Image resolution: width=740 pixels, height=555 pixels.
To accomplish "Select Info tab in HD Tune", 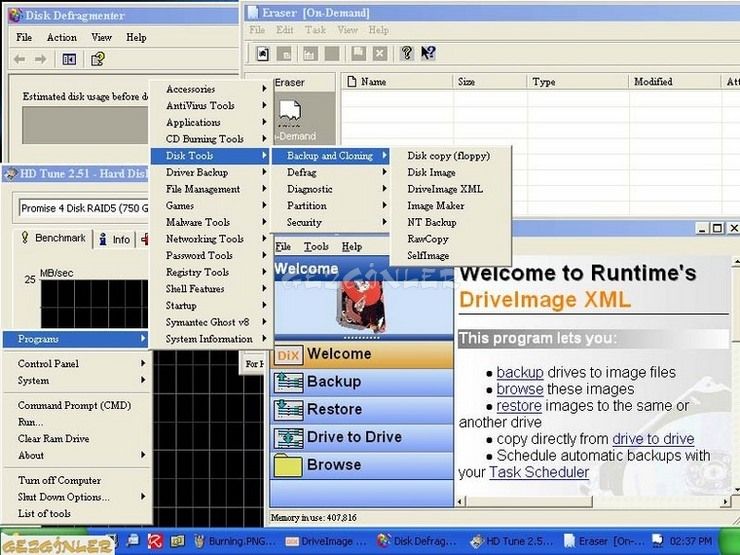I will coord(115,239).
